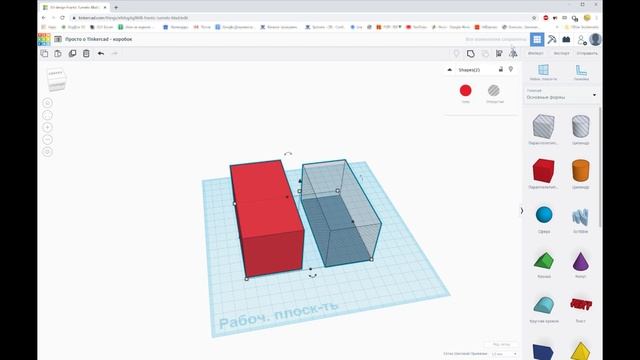Select the 3D design browser tab

click(x=75, y=7)
